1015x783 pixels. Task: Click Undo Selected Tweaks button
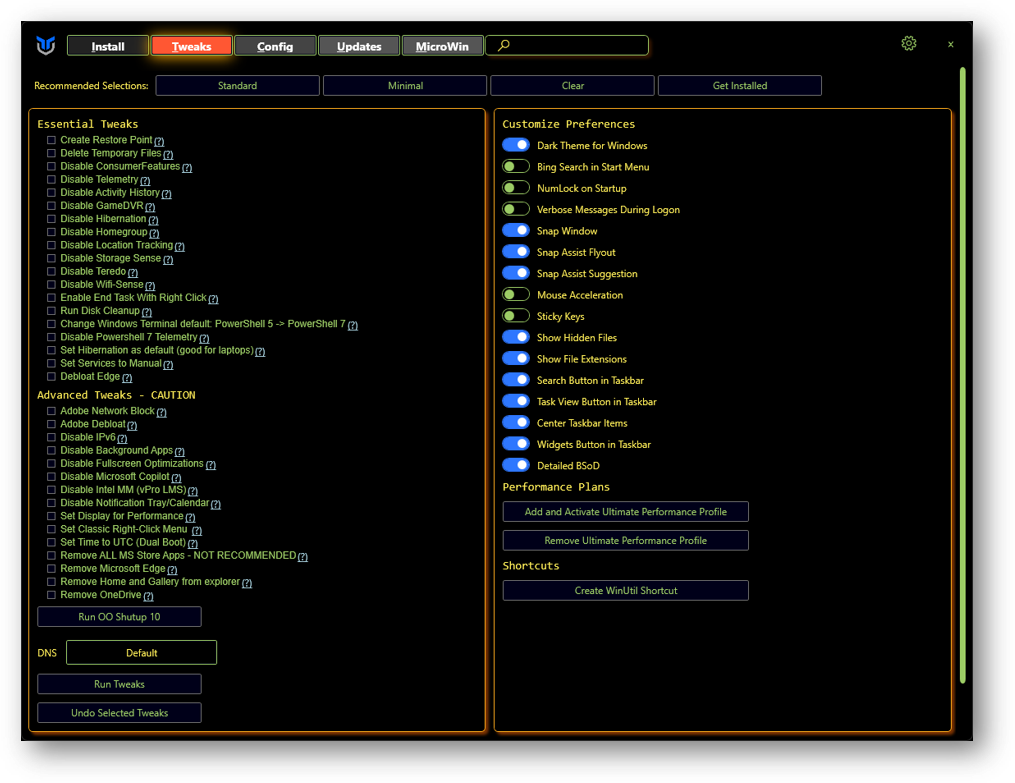pos(119,712)
